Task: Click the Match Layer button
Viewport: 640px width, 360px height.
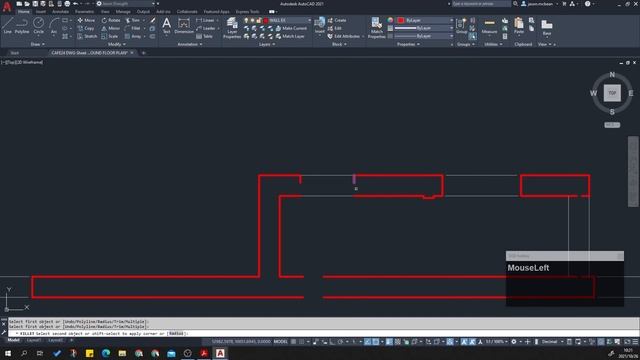Action: (290, 36)
